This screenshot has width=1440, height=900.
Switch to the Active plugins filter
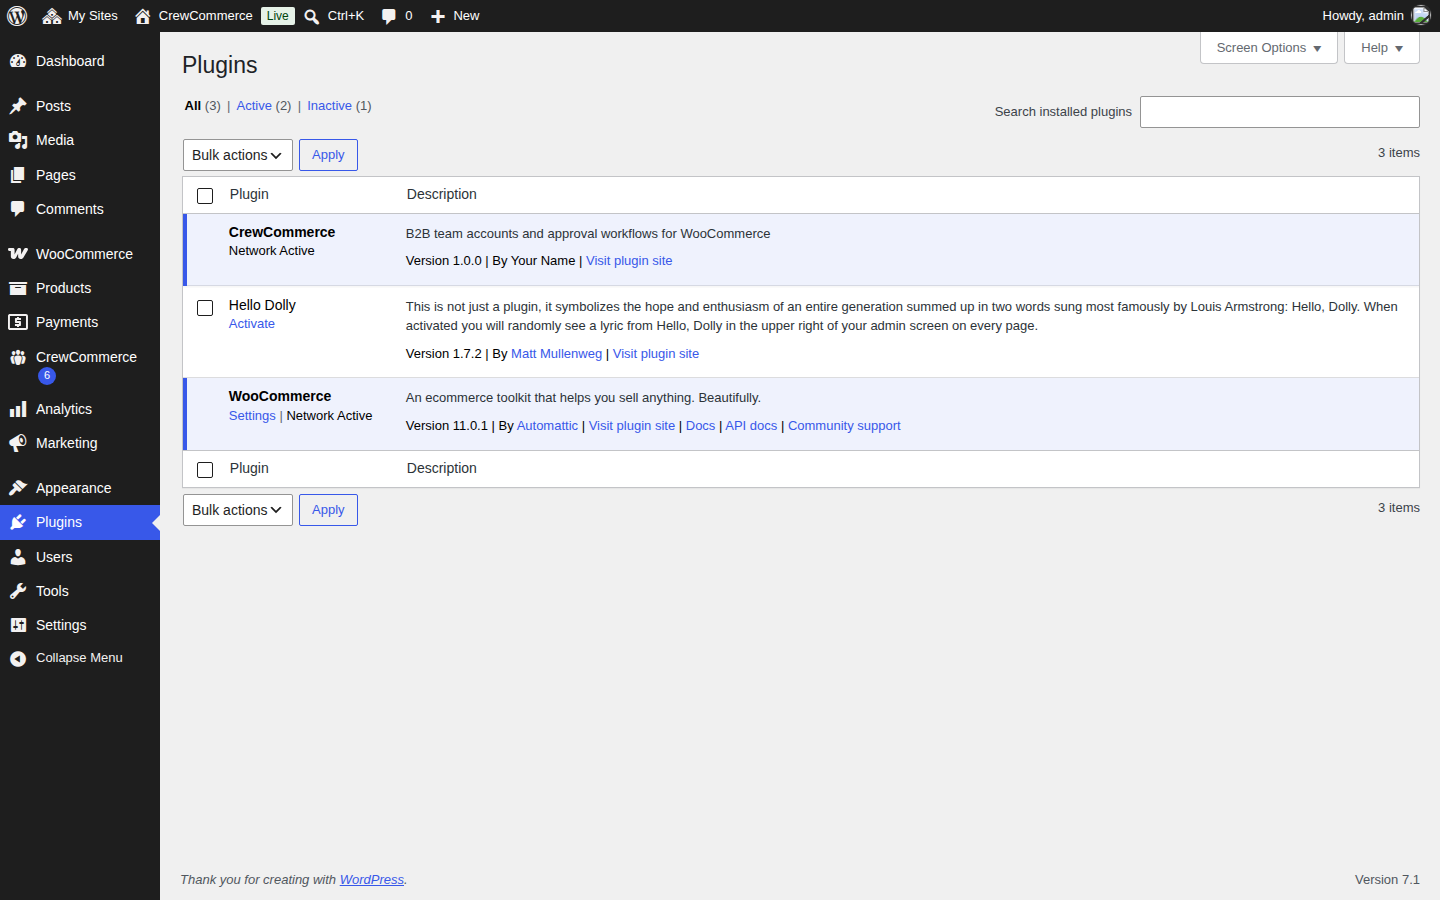(x=254, y=106)
